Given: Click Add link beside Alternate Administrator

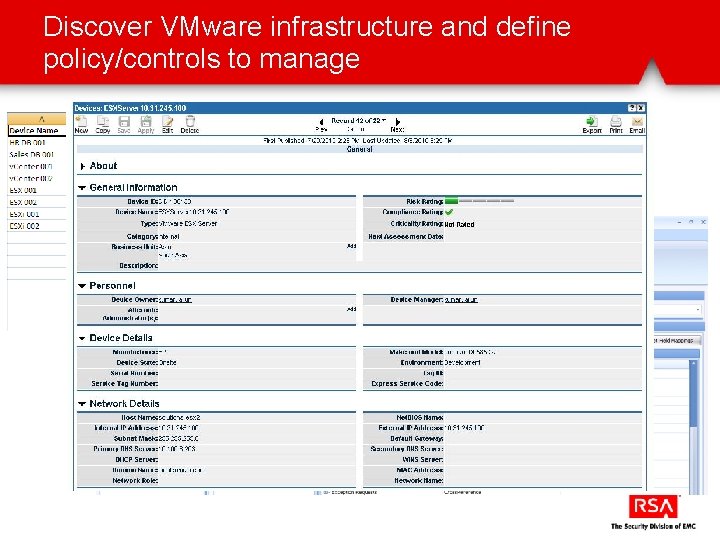Looking at the screenshot, I should (351, 309).
